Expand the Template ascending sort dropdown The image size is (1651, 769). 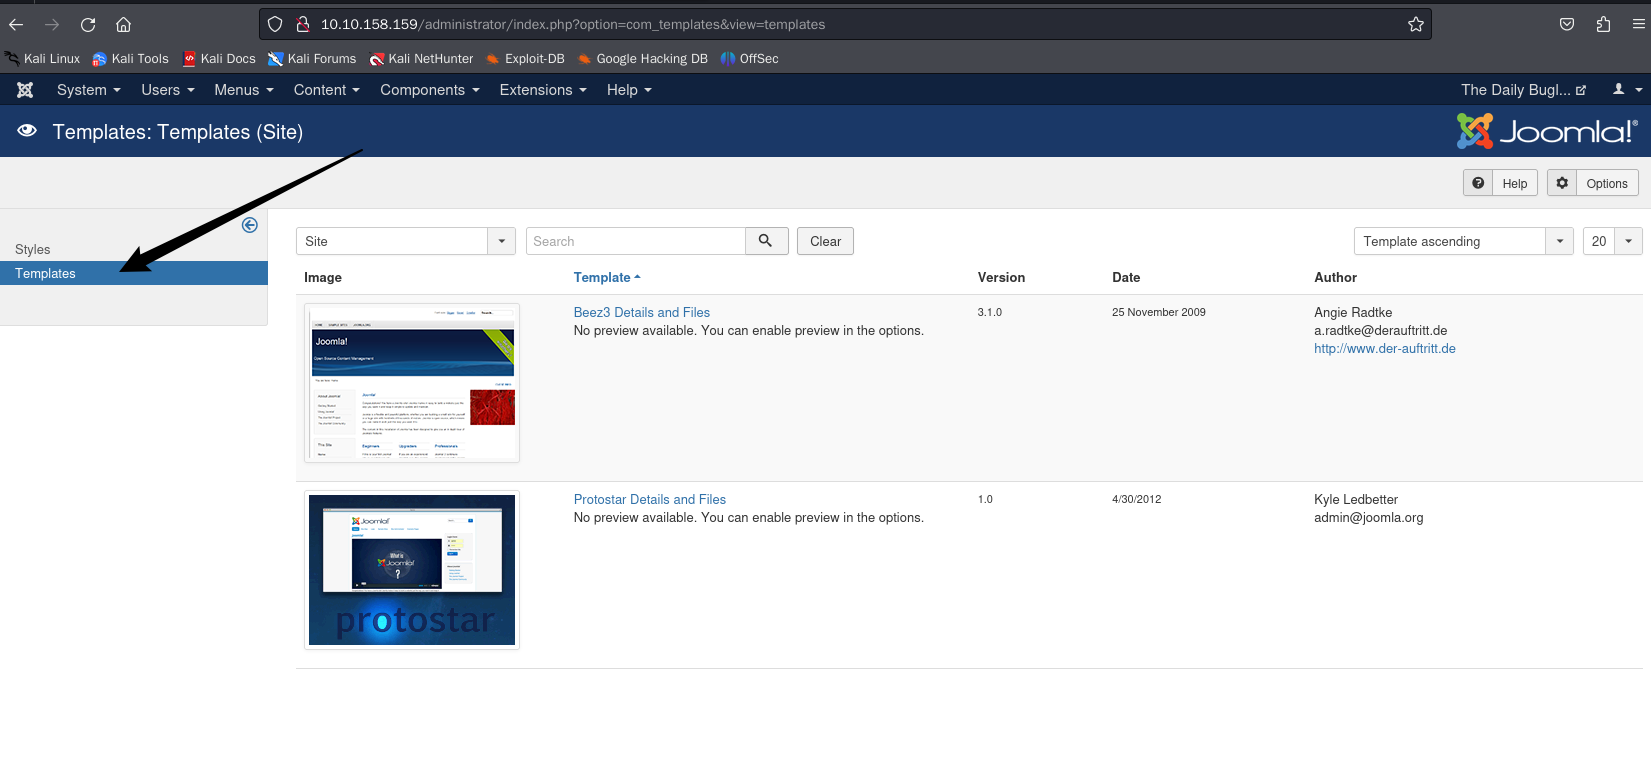tap(1464, 241)
